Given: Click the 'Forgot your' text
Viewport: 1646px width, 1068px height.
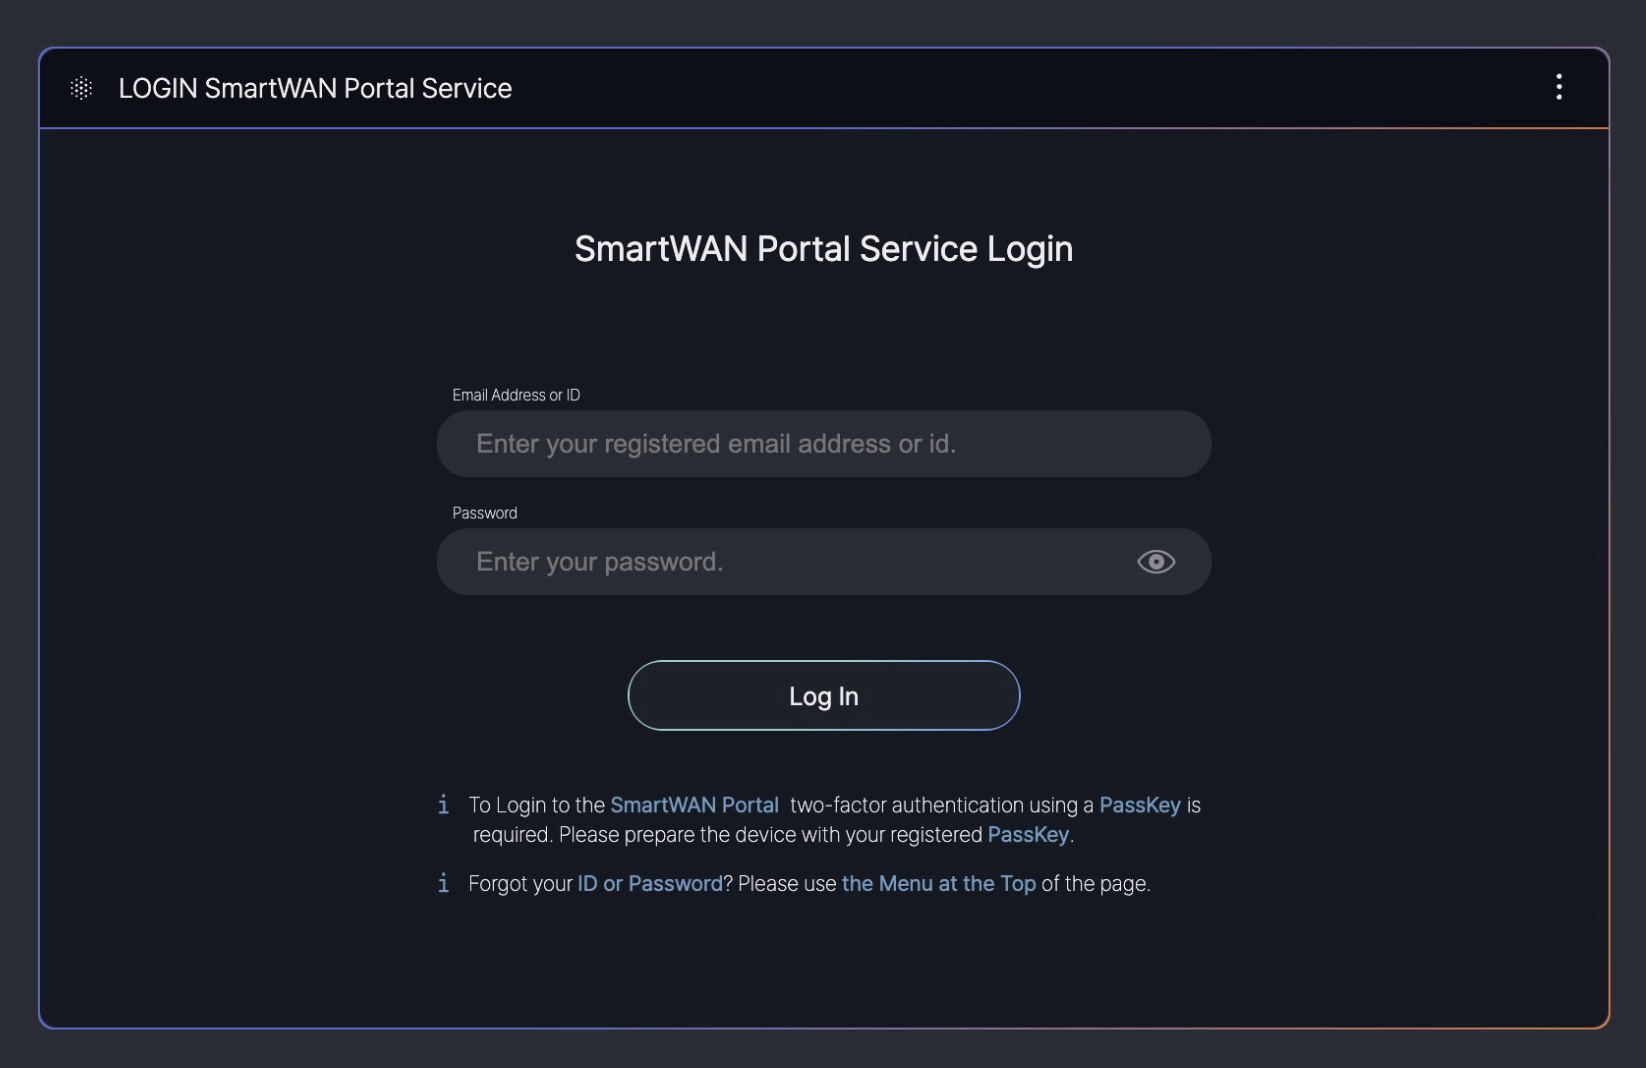Looking at the screenshot, I should coord(520,884).
